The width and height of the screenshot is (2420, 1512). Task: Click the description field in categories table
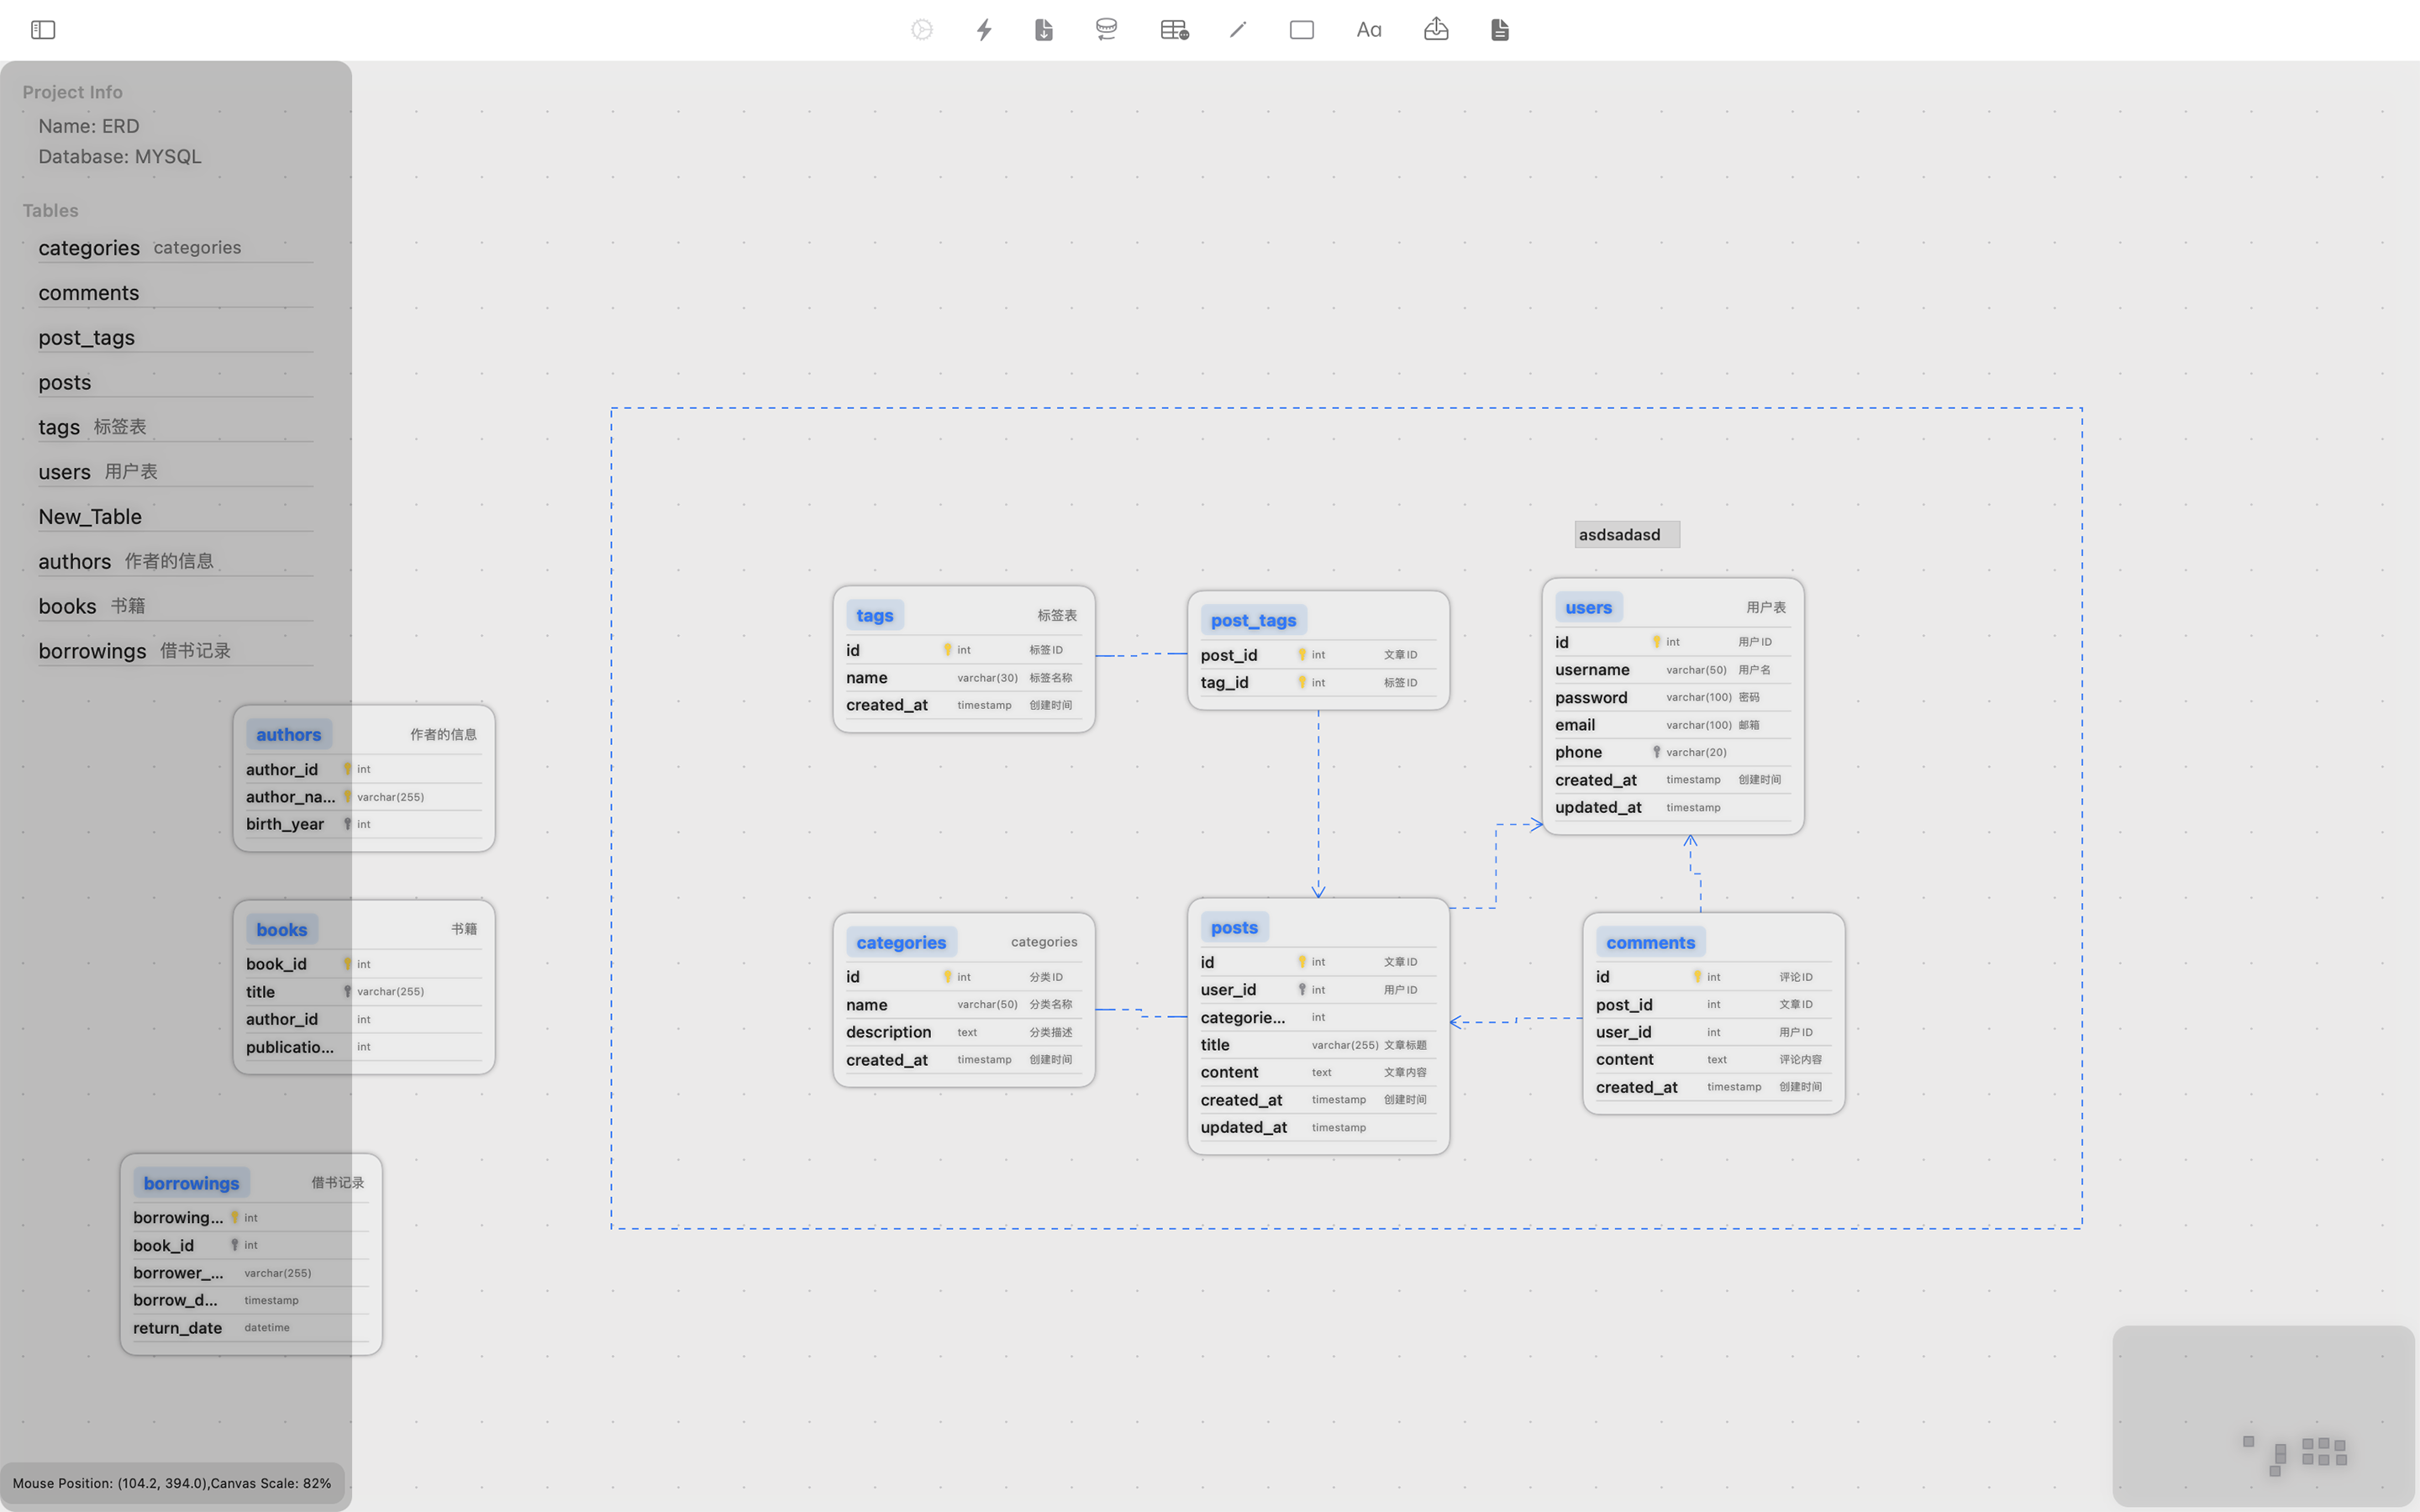[x=963, y=1032]
